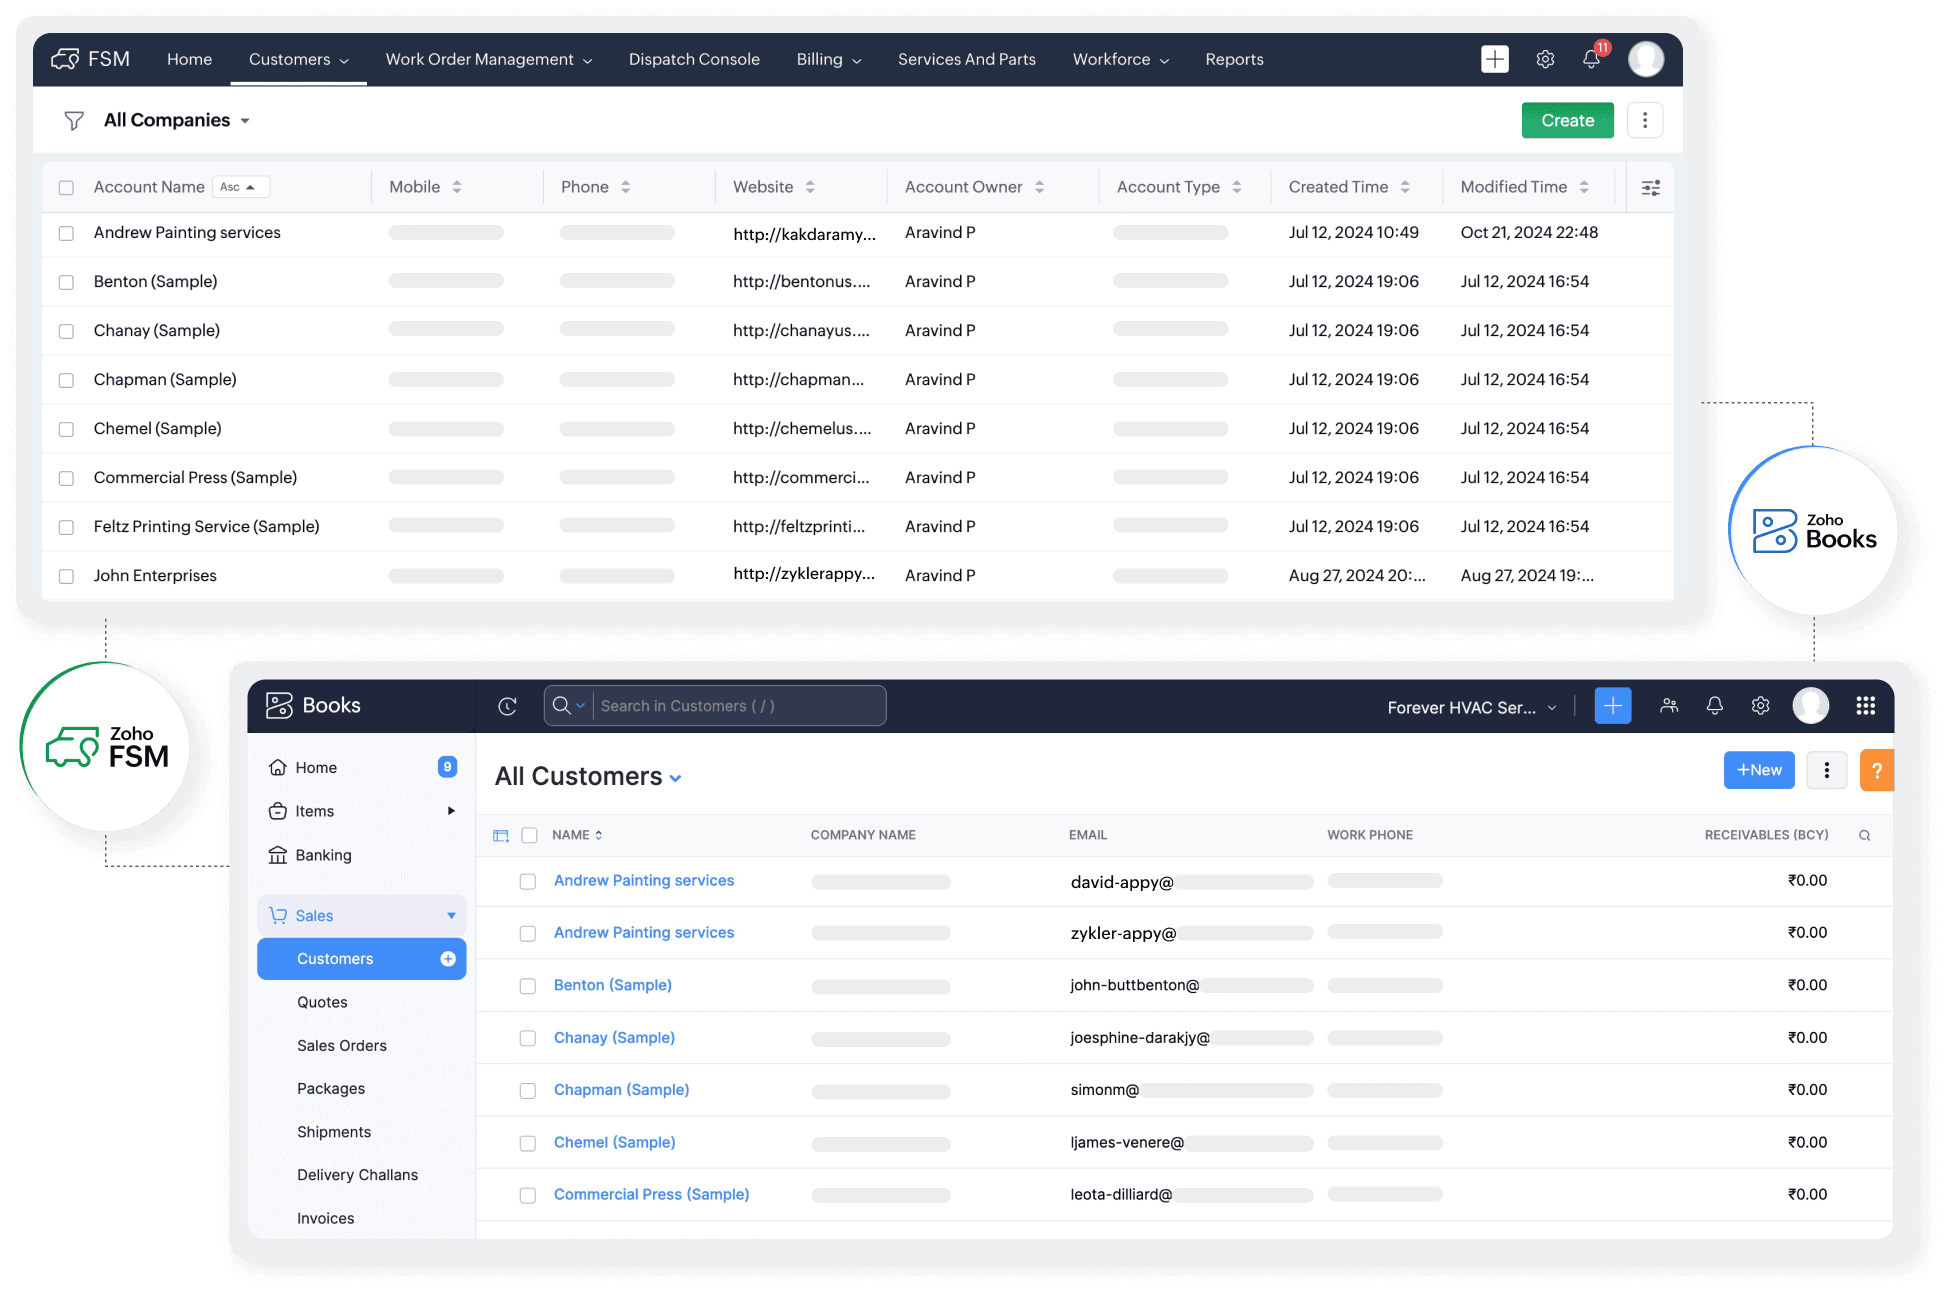
Task: Click the Books recent history clock icon
Action: (x=508, y=706)
